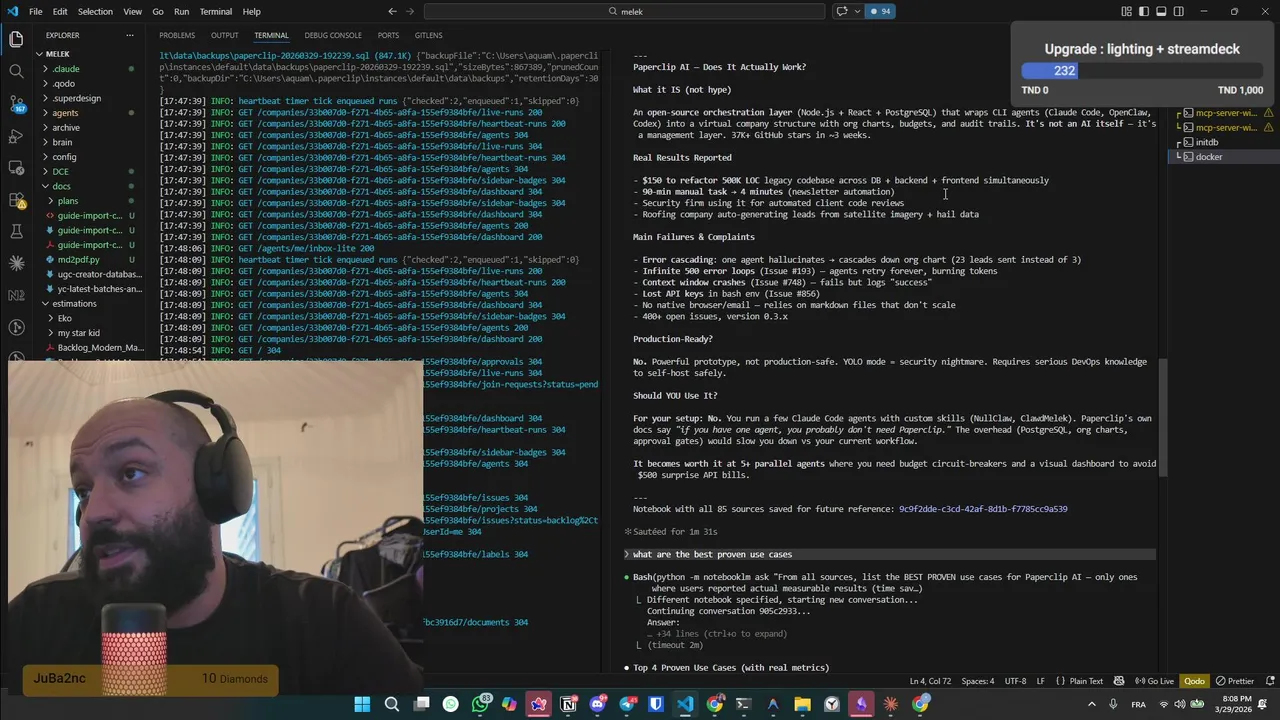
Task: Open the chat icon in title bar
Action: click(842, 11)
